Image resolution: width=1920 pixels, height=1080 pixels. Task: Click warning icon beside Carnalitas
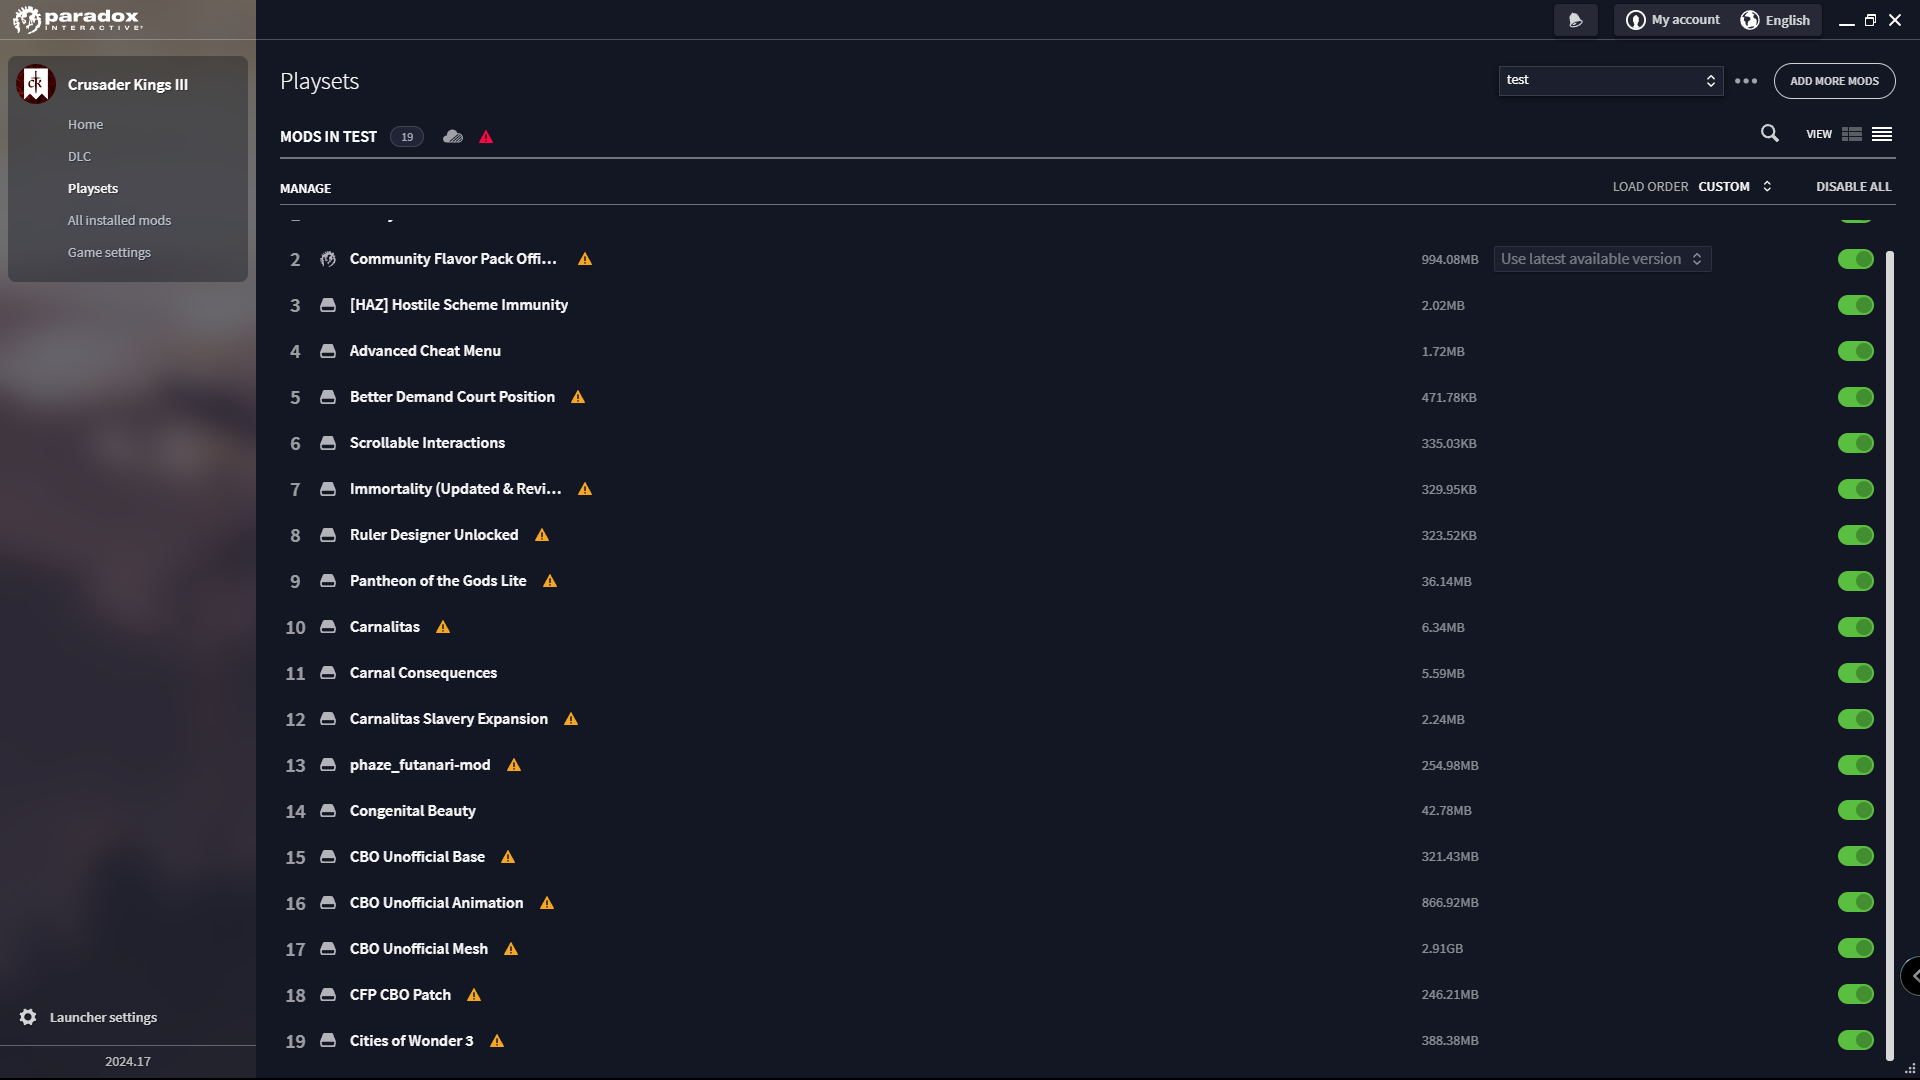pos(443,627)
